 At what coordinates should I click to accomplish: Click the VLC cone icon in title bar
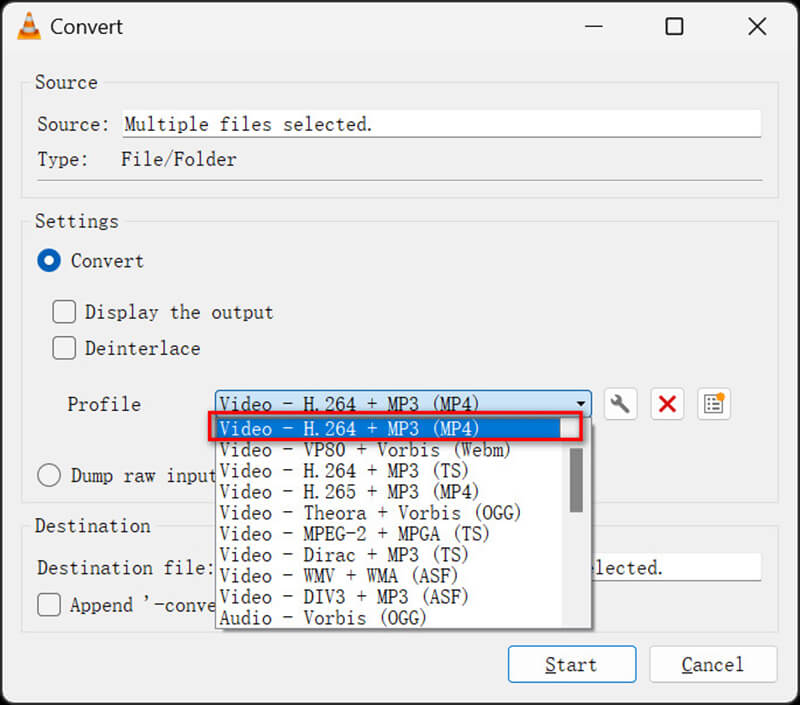coord(29,26)
